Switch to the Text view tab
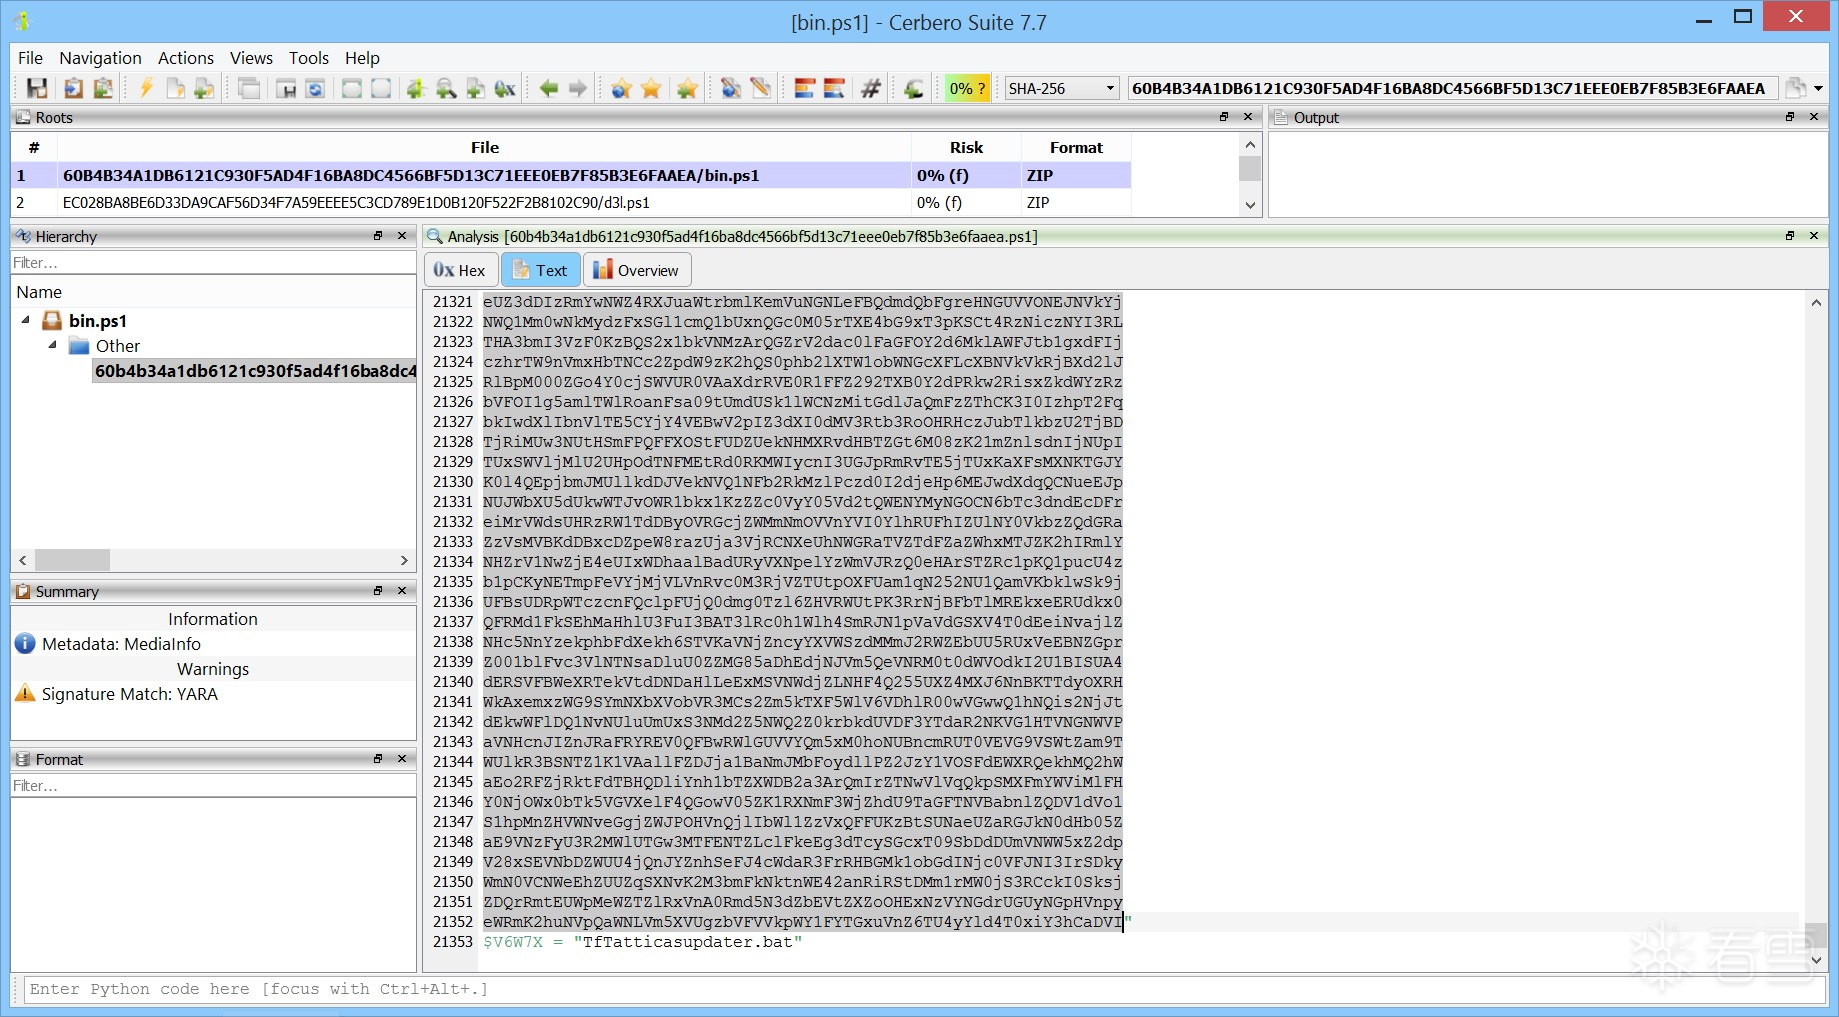 tap(540, 270)
